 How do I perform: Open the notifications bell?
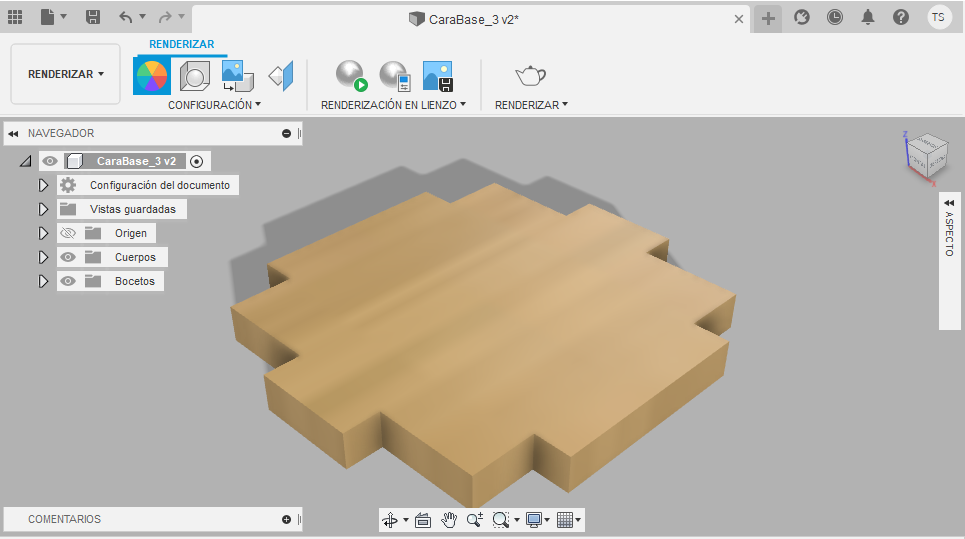pyautogui.click(x=868, y=17)
